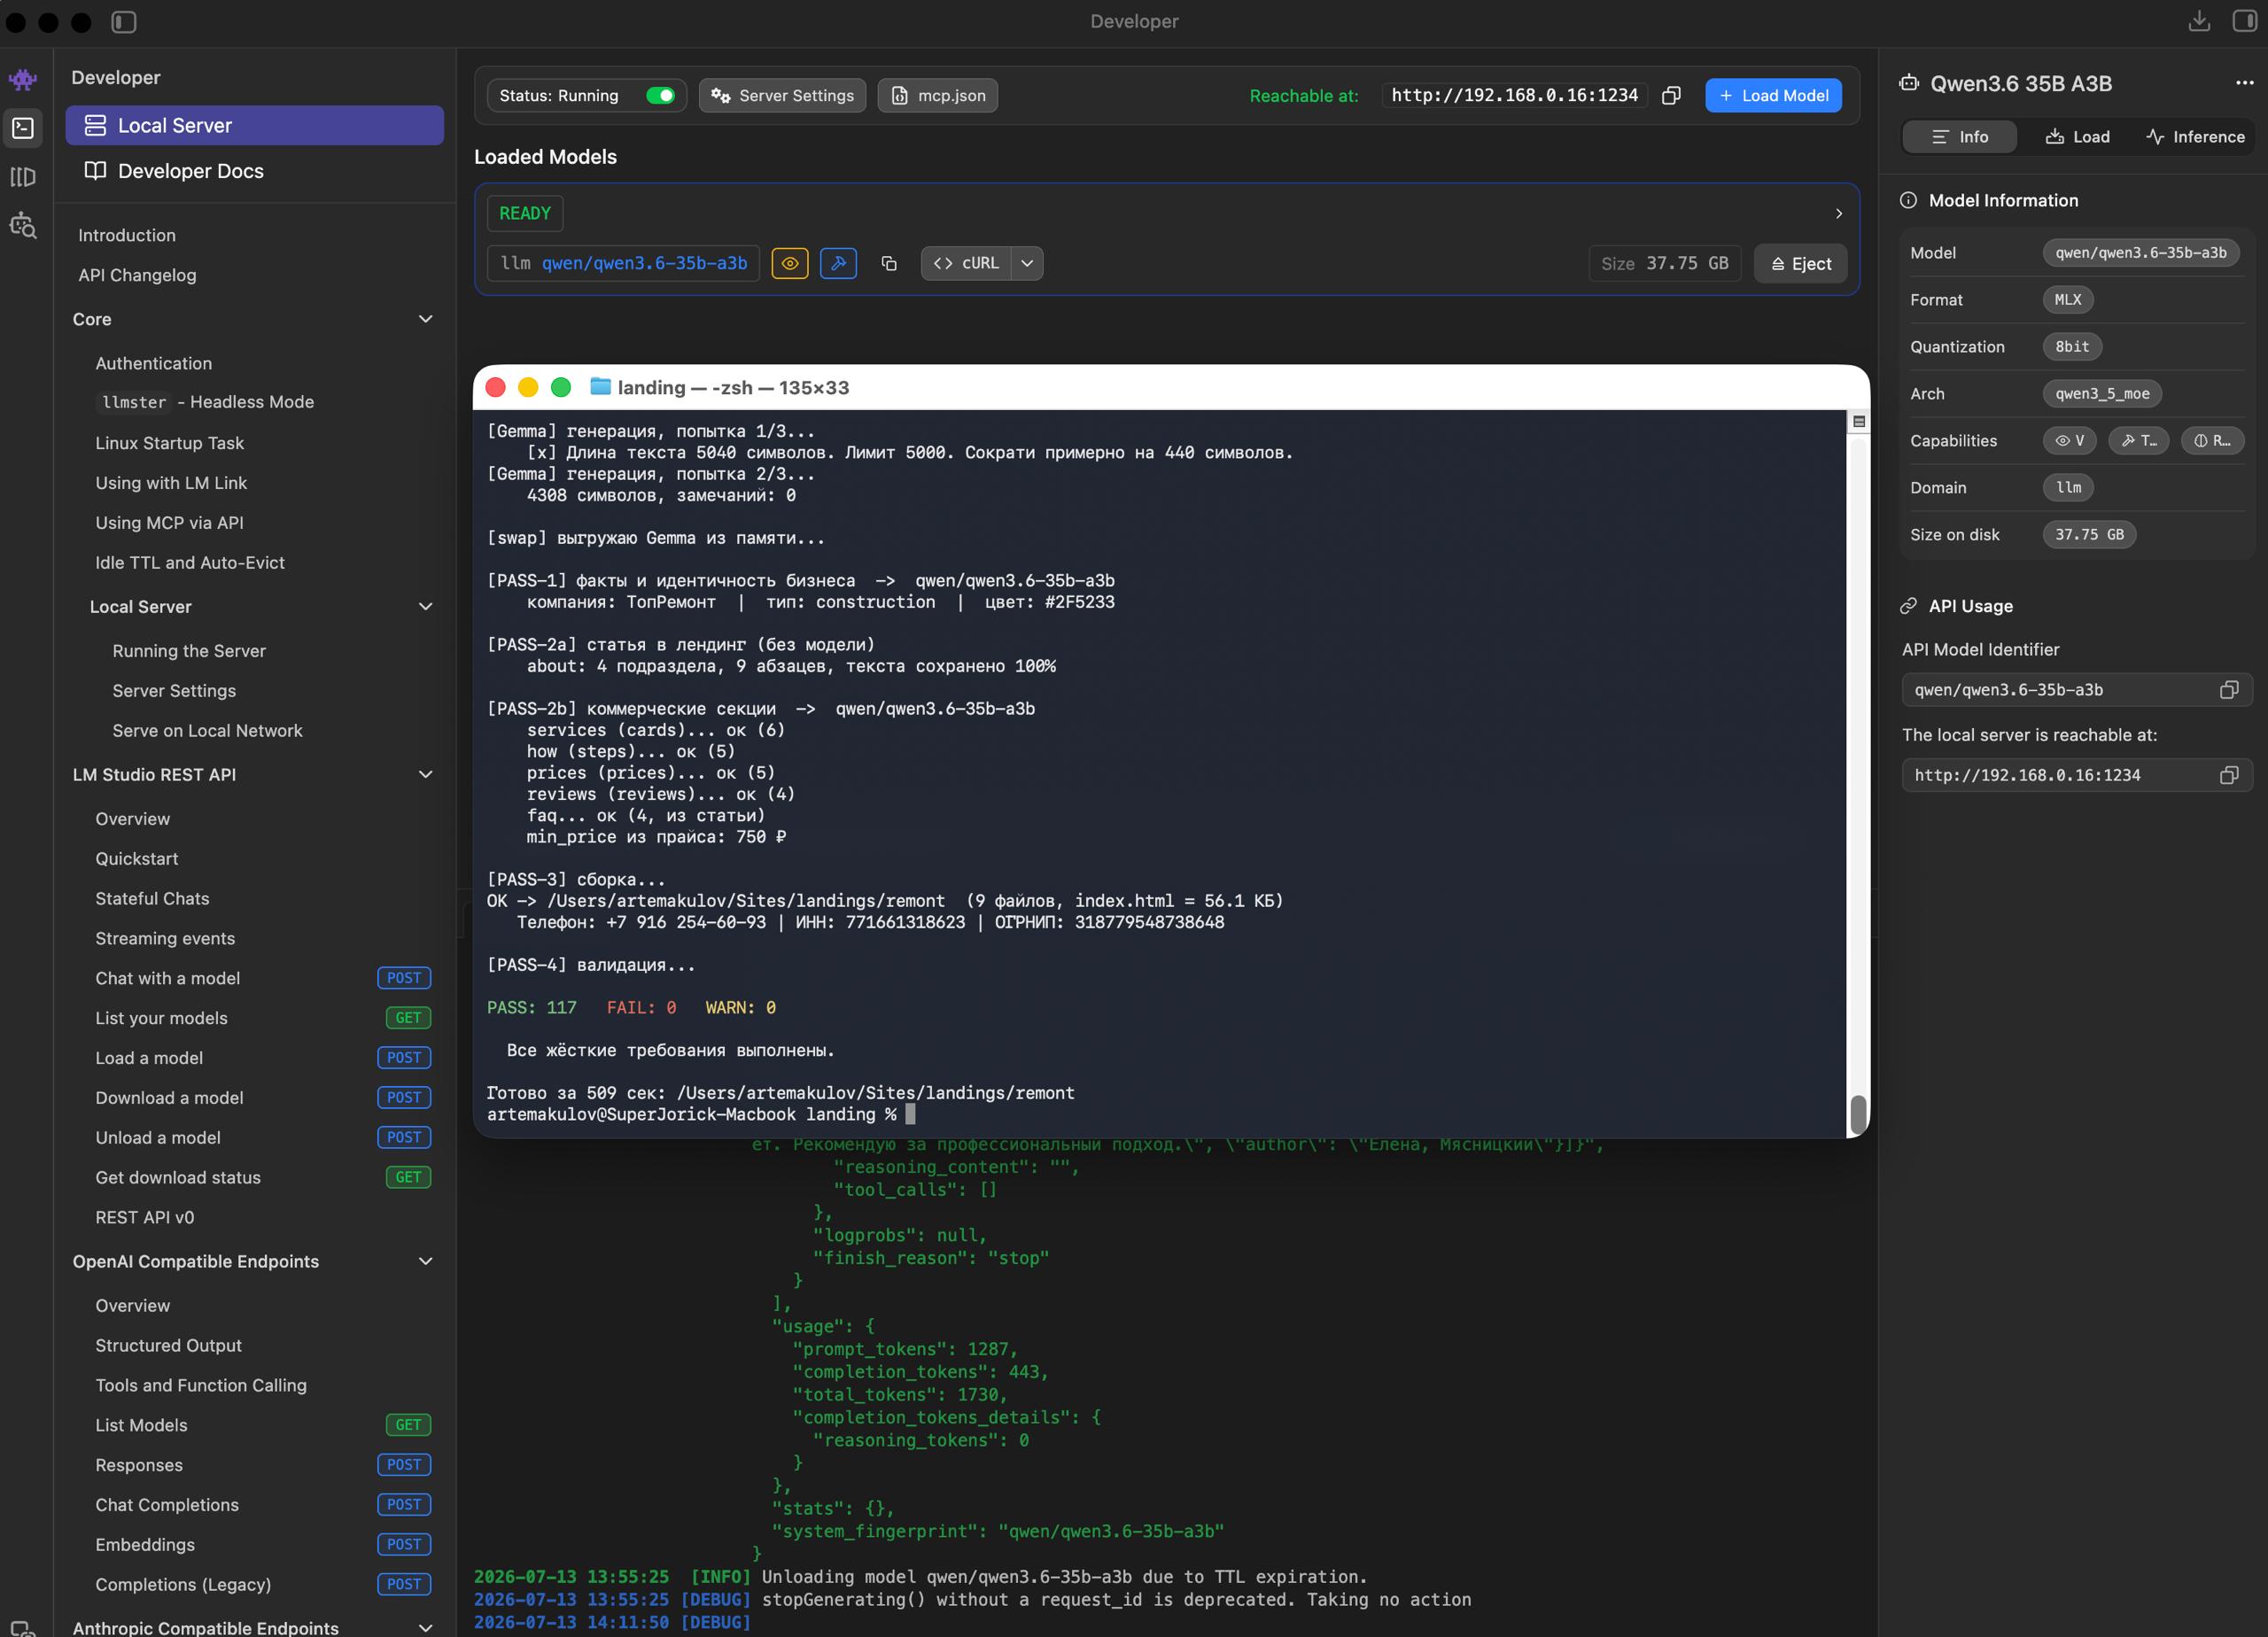
Task: Open the Discover search icon in left rail
Action: click(23, 226)
